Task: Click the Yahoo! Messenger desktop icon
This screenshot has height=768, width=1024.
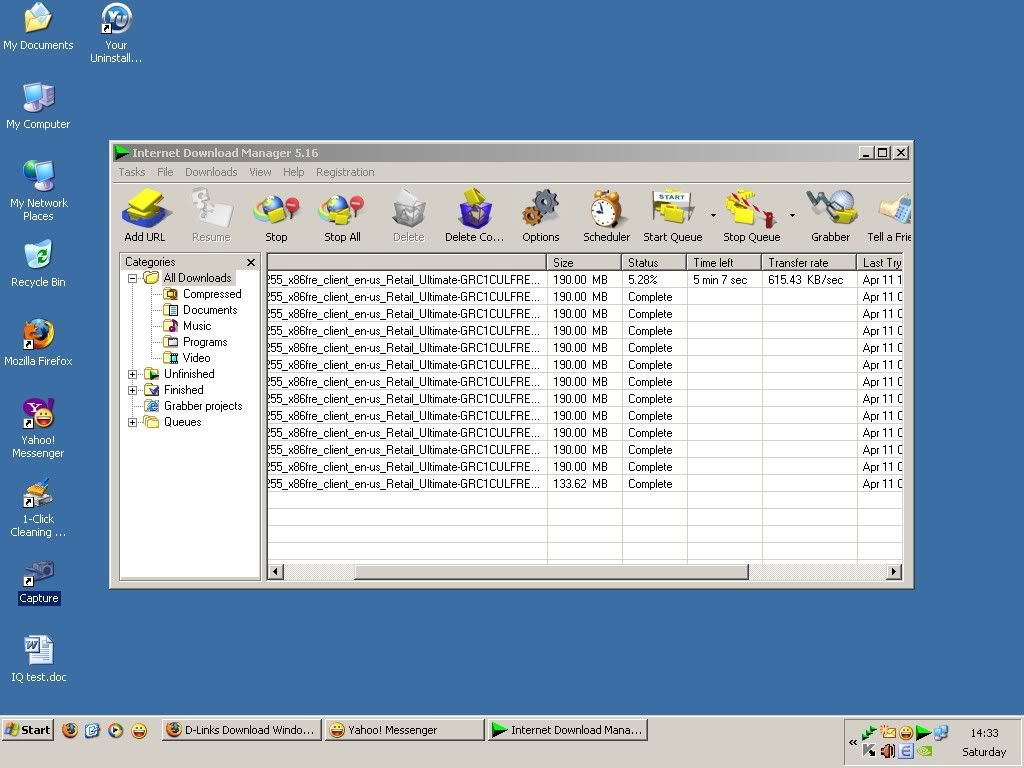Action: tap(38, 428)
